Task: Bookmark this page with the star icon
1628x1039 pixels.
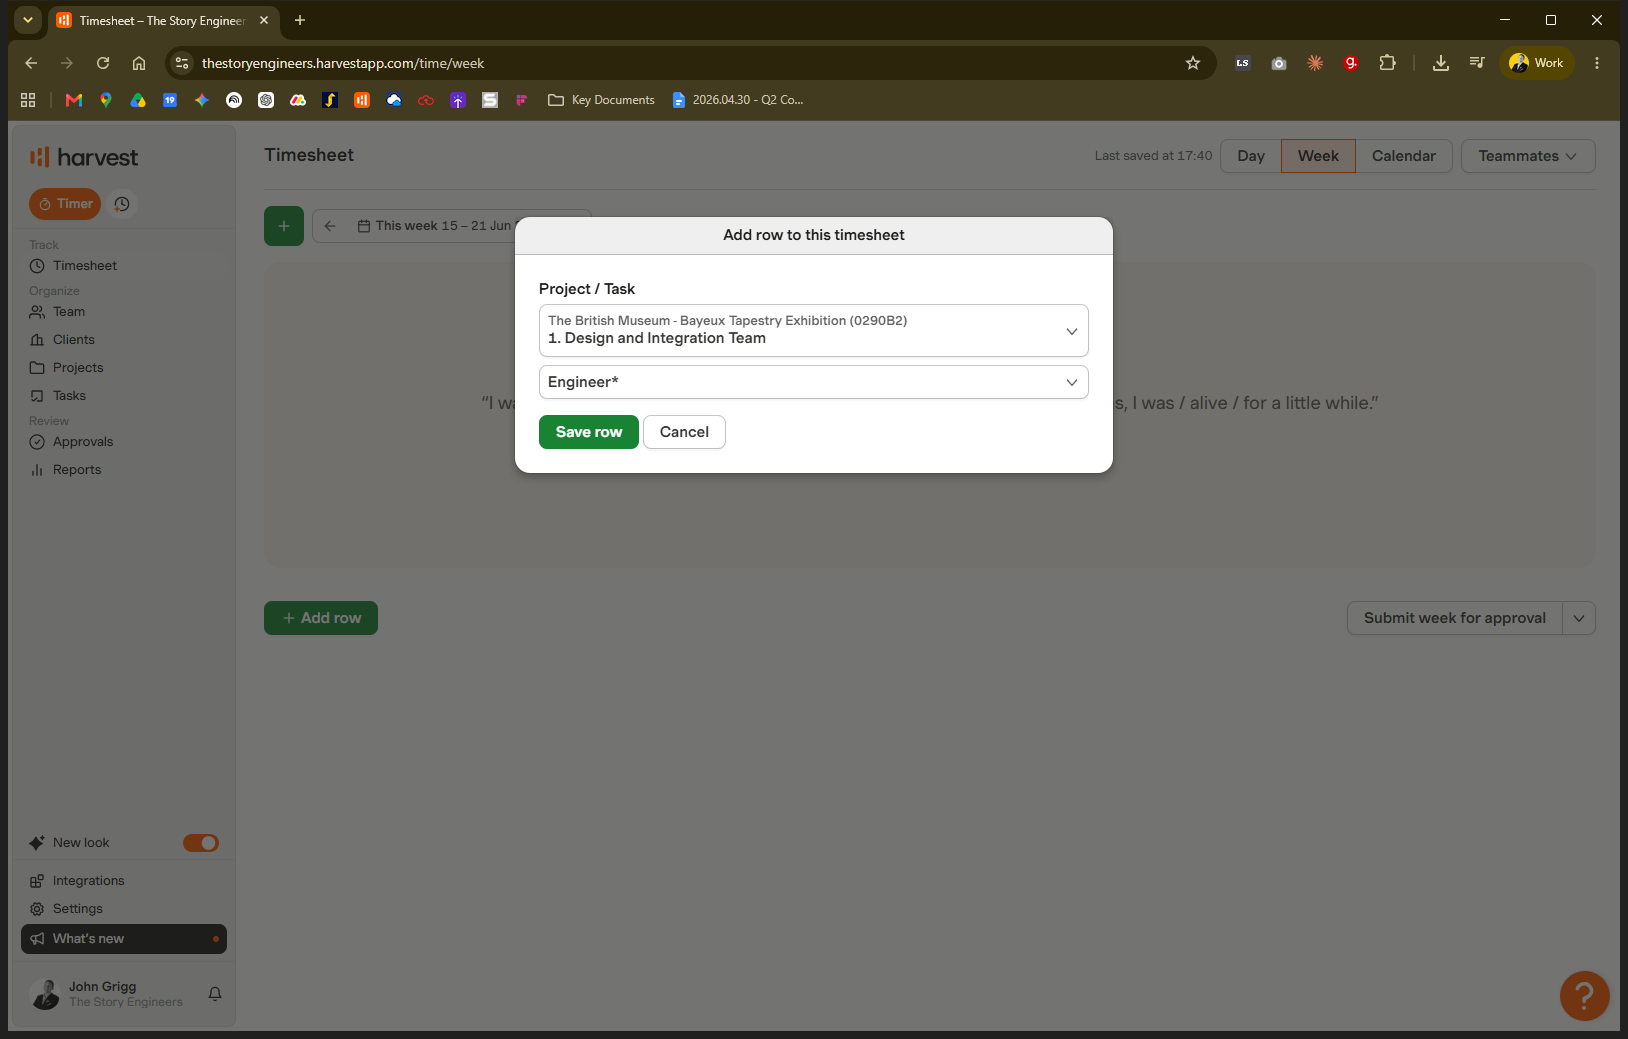Action: (x=1193, y=63)
